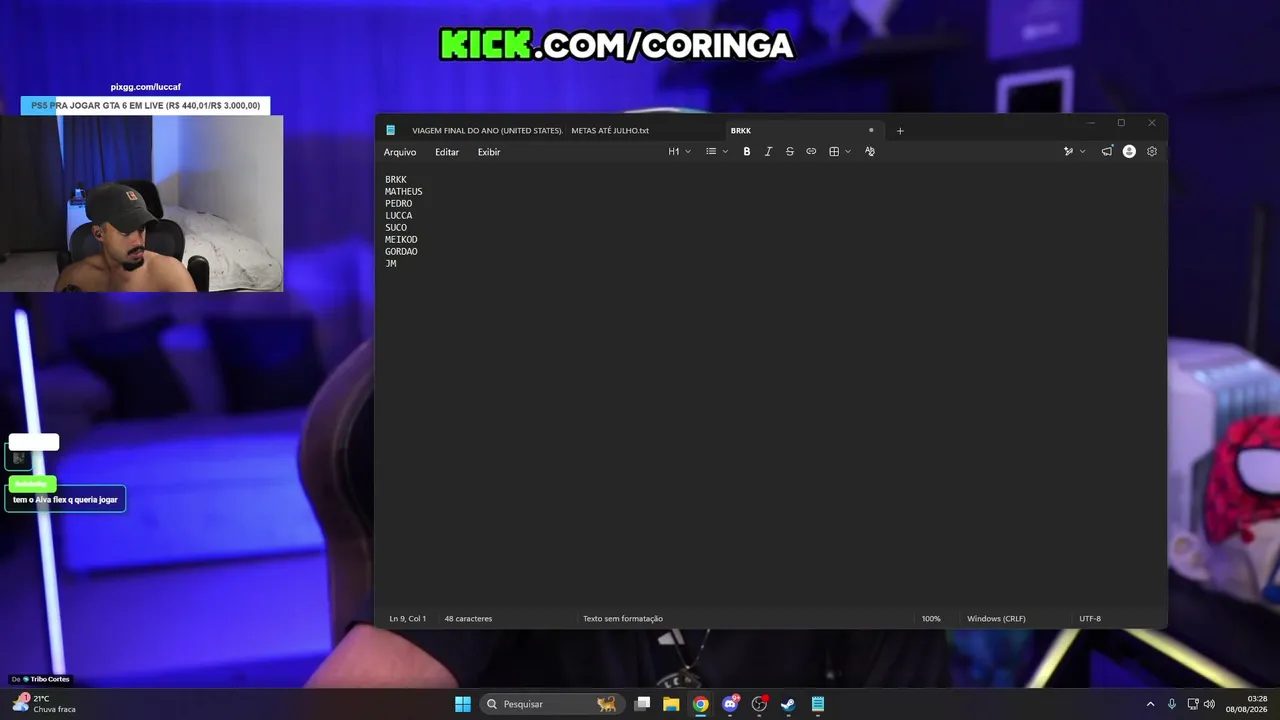Click the GORDAO line in the editor
Image resolution: width=1280 pixels, height=720 pixels.
401,252
